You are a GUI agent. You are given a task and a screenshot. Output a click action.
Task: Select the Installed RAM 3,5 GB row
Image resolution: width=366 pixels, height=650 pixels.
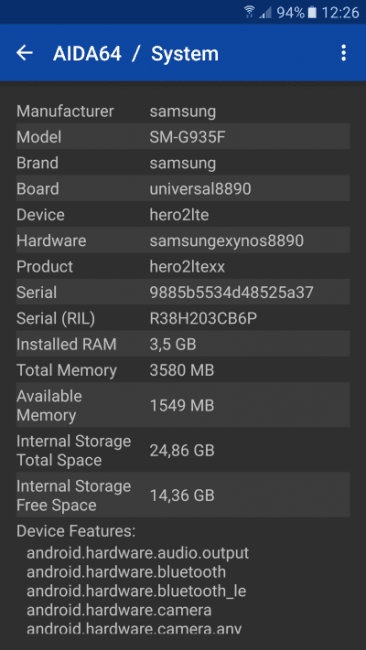click(x=183, y=344)
